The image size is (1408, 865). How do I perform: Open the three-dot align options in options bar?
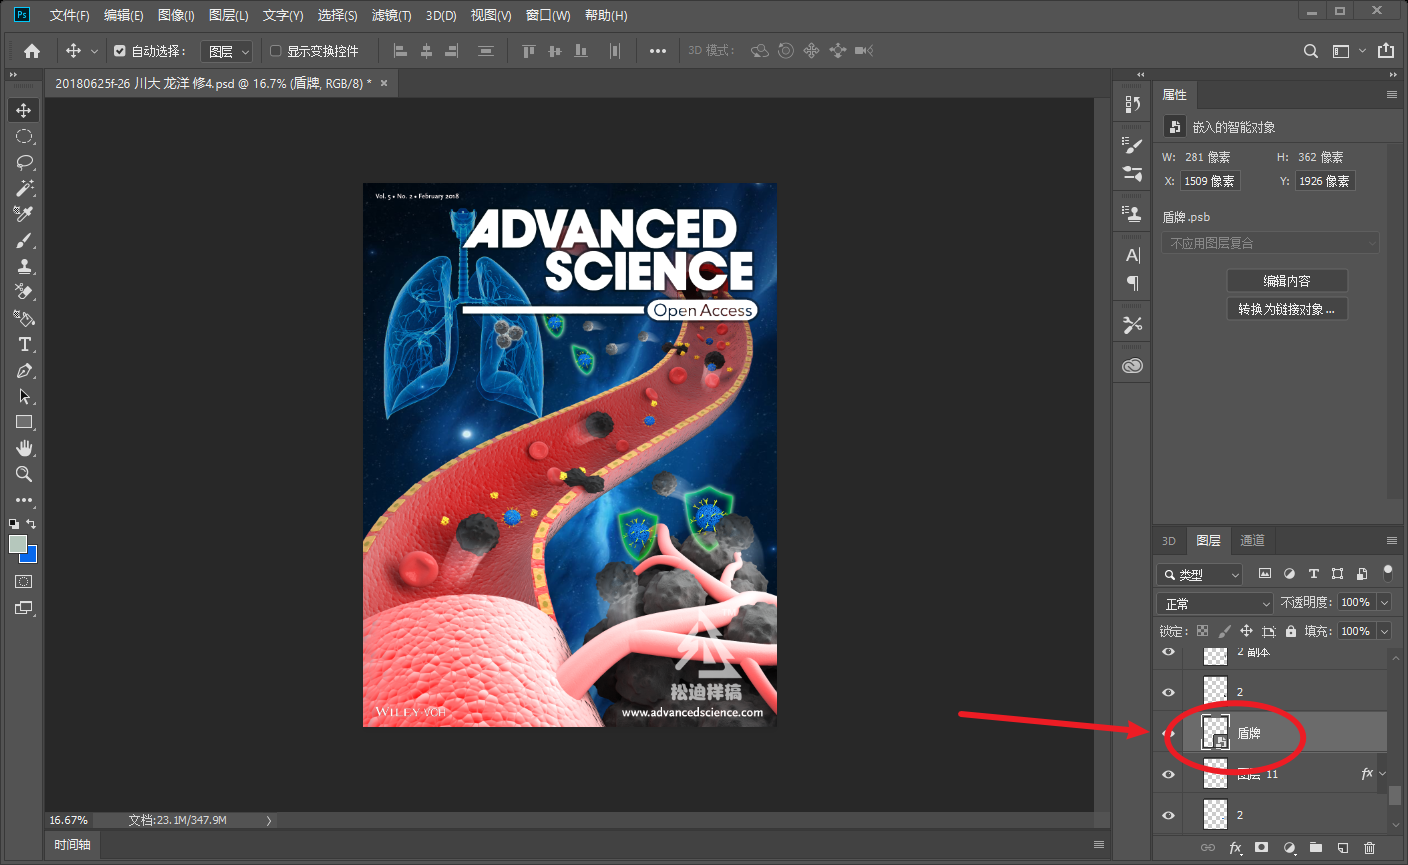(657, 51)
